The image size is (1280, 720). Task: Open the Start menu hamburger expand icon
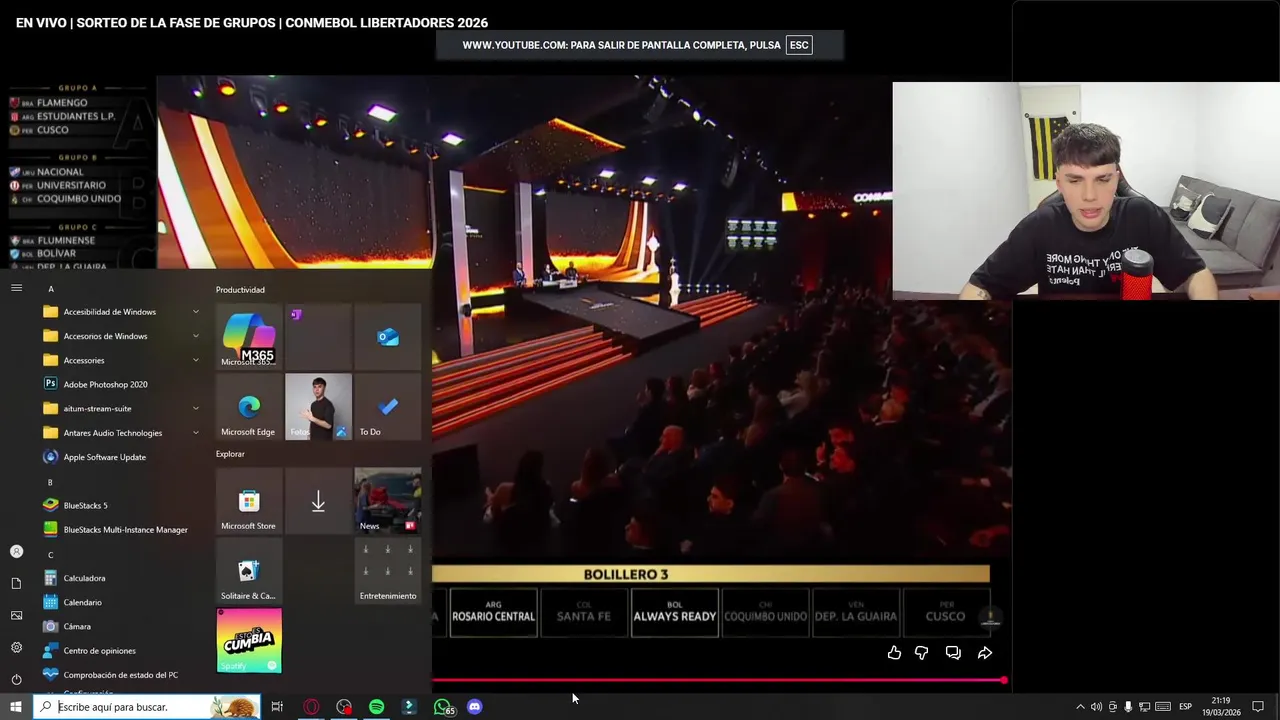pyautogui.click(x=16, y=288)
